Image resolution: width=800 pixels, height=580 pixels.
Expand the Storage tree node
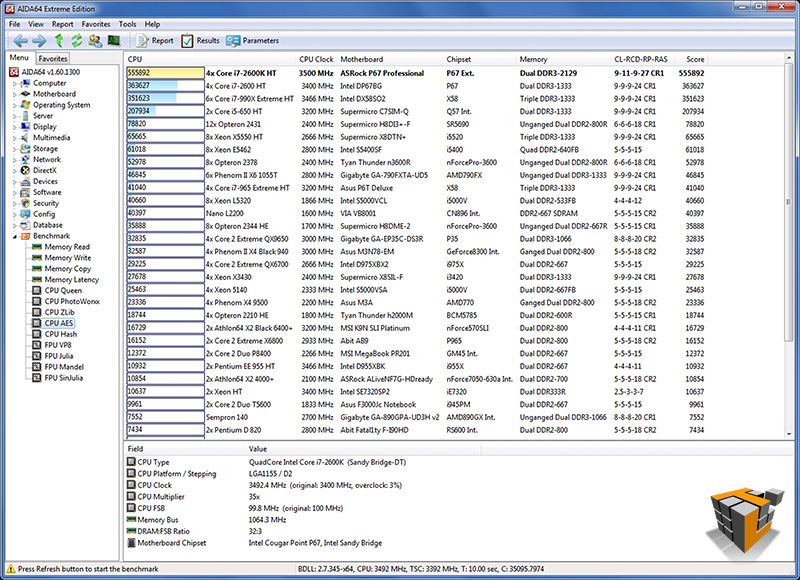[x=14, y=148]
